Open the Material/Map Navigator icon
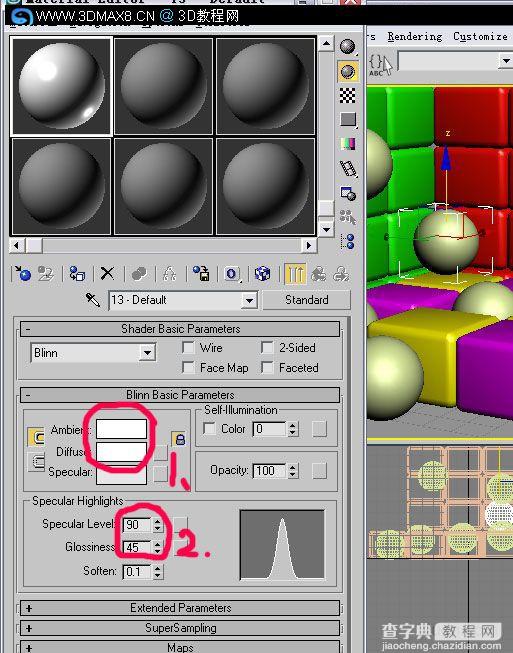This screenshot has width=513, height=653. pos(347,241)
